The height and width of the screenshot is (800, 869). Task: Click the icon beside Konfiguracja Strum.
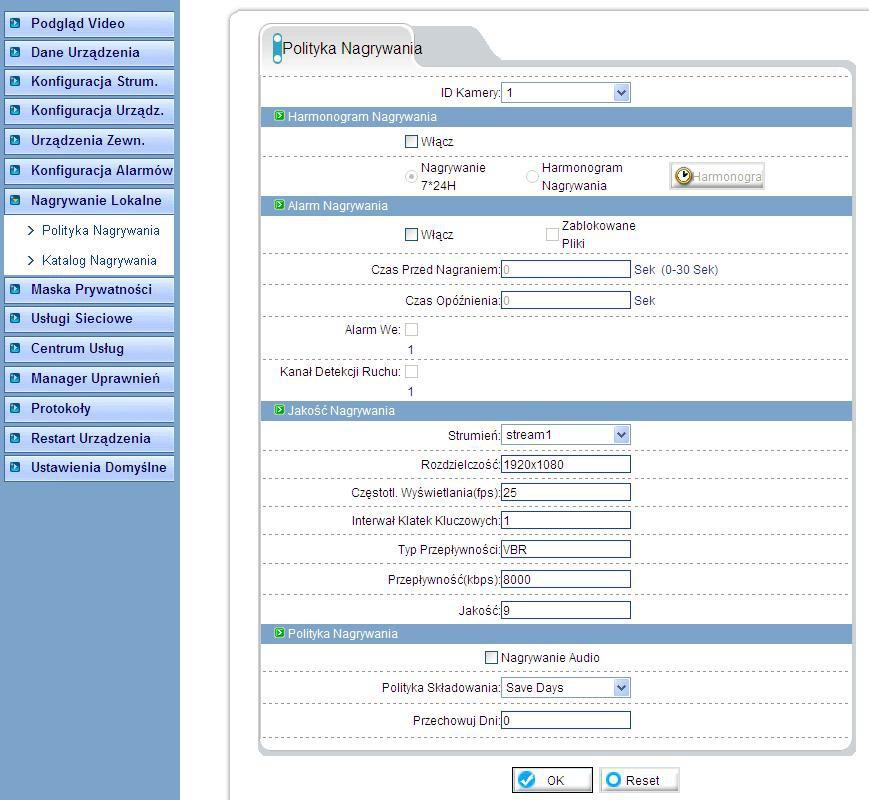pyautogui.click(x=15, y=81)
